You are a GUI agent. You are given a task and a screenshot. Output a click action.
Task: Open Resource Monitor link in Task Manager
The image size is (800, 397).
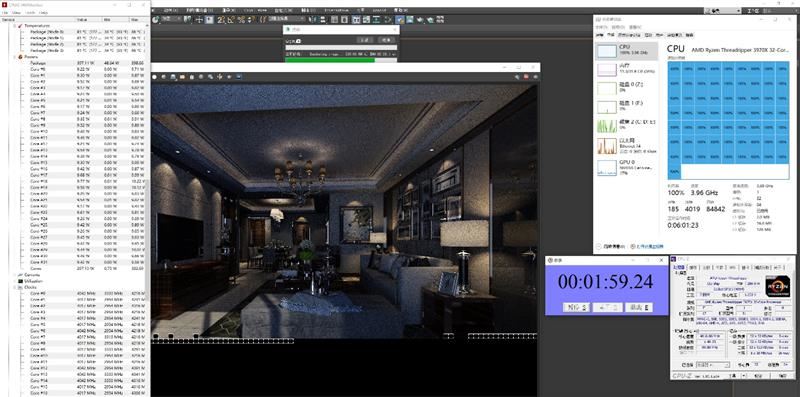(x=649, y=246)
